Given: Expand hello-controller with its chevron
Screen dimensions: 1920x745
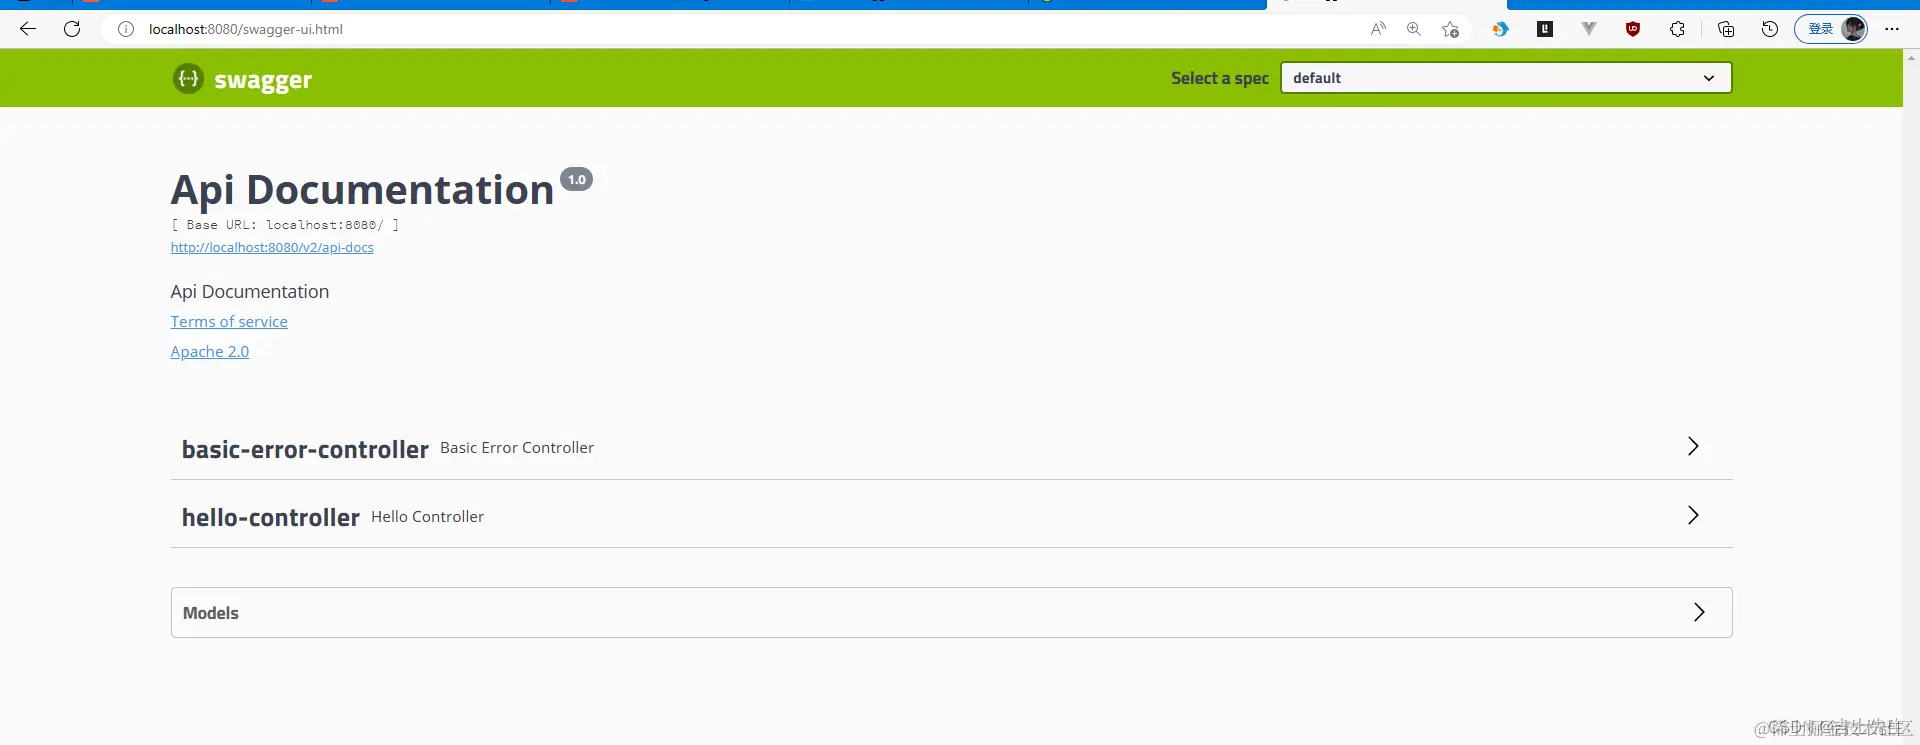Looking at the screenshot, I should [x=1693, y=515].
